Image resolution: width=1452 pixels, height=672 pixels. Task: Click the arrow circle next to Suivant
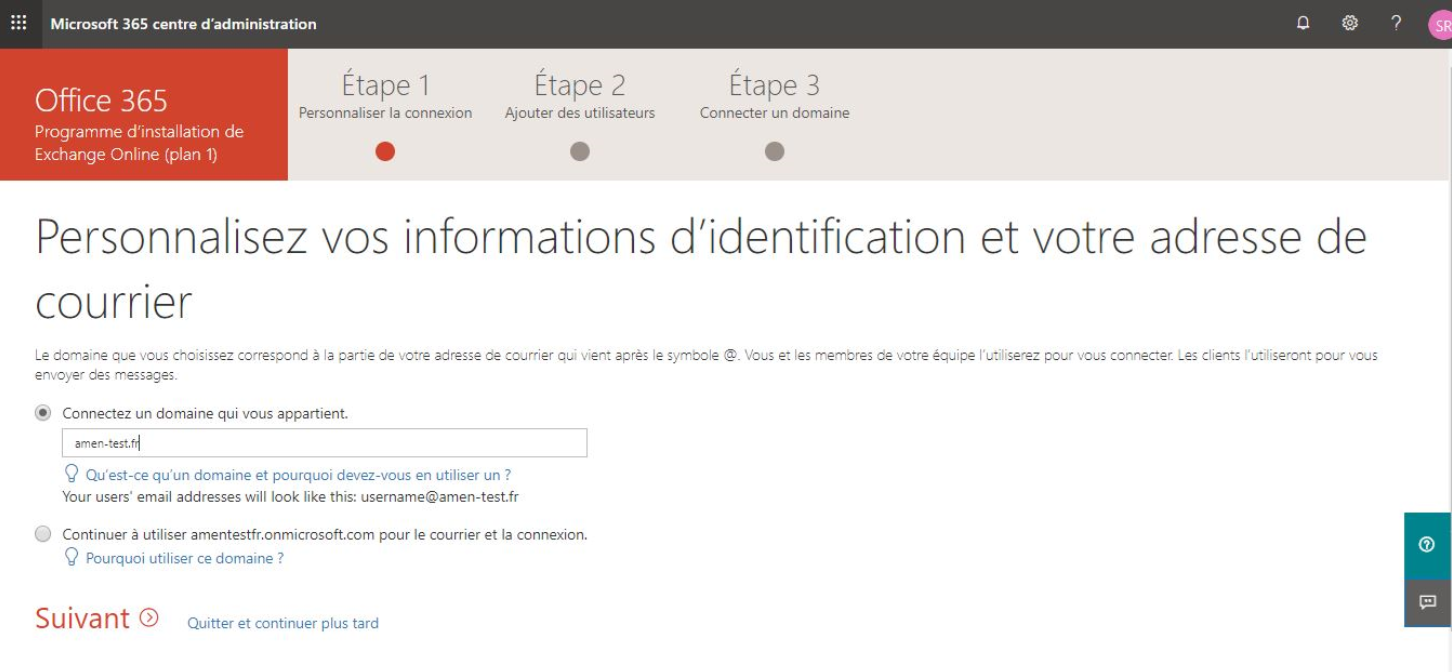pyautogui.click(x=149, y=618)
